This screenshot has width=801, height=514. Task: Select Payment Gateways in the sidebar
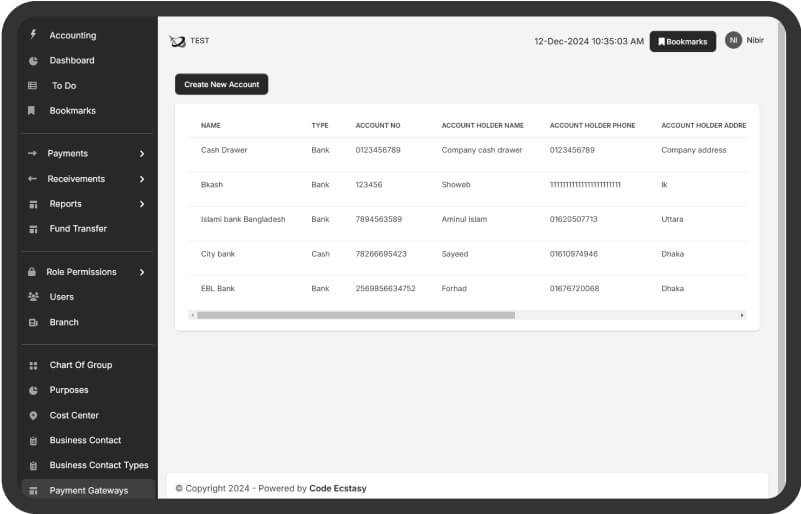coord(88,491)
